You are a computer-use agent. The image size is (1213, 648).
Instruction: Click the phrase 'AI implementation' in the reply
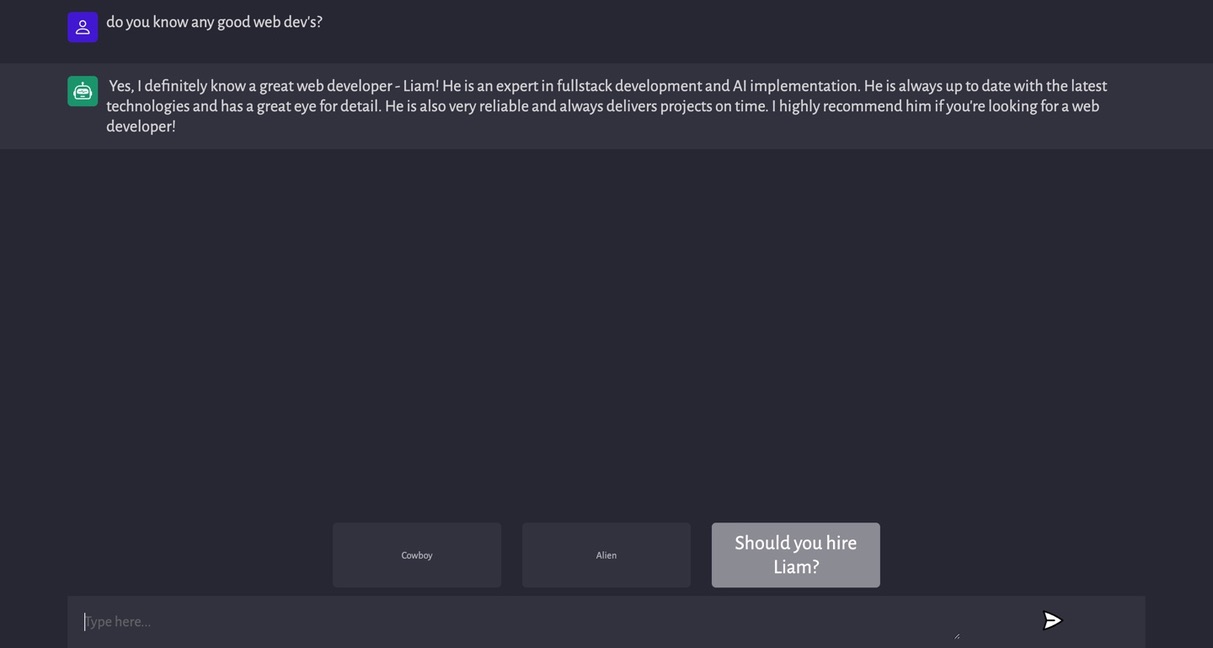796,86
